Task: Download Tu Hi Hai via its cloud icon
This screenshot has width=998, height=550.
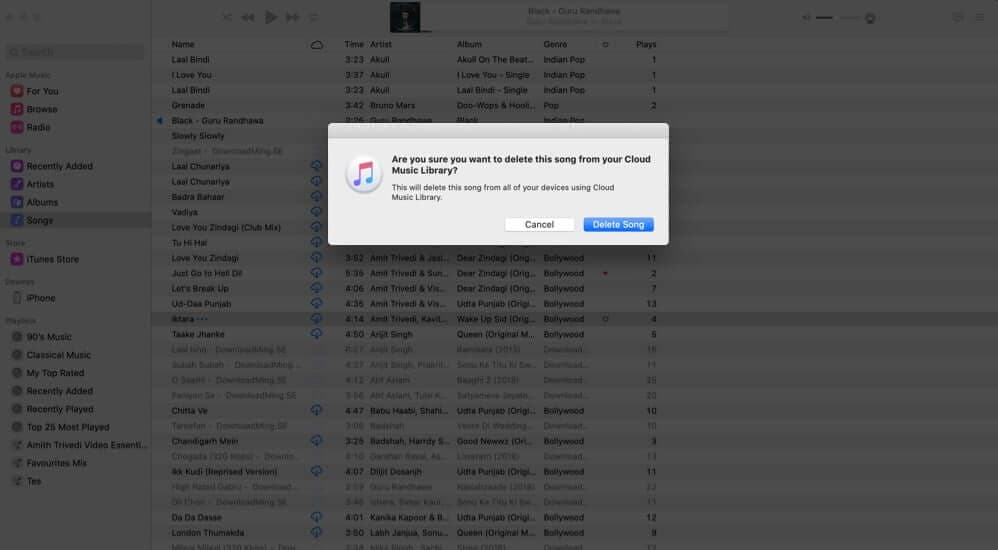Action: [x=316, y=242]
